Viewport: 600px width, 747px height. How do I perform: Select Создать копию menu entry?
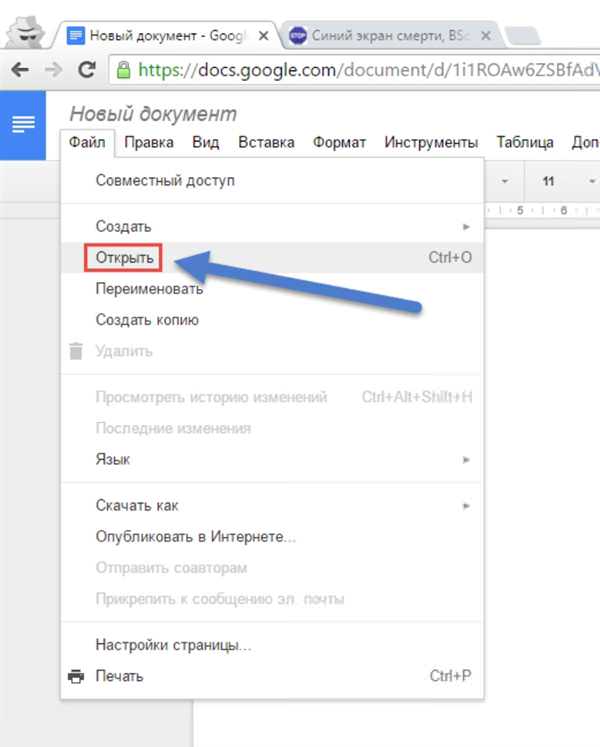pos(272,320)
